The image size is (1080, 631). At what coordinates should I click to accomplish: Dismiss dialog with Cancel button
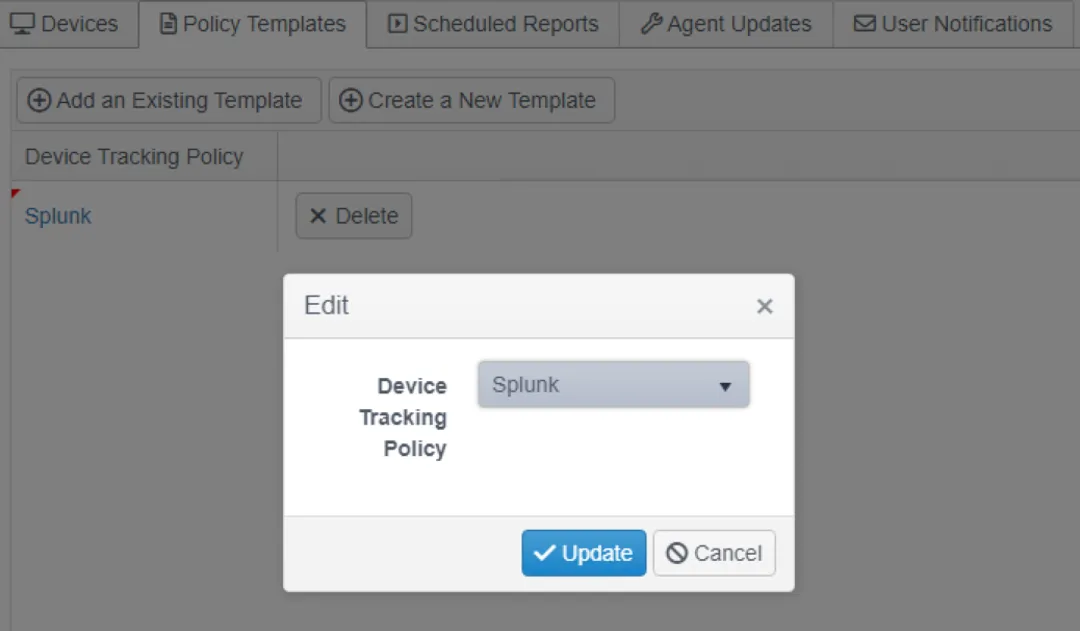714,552
